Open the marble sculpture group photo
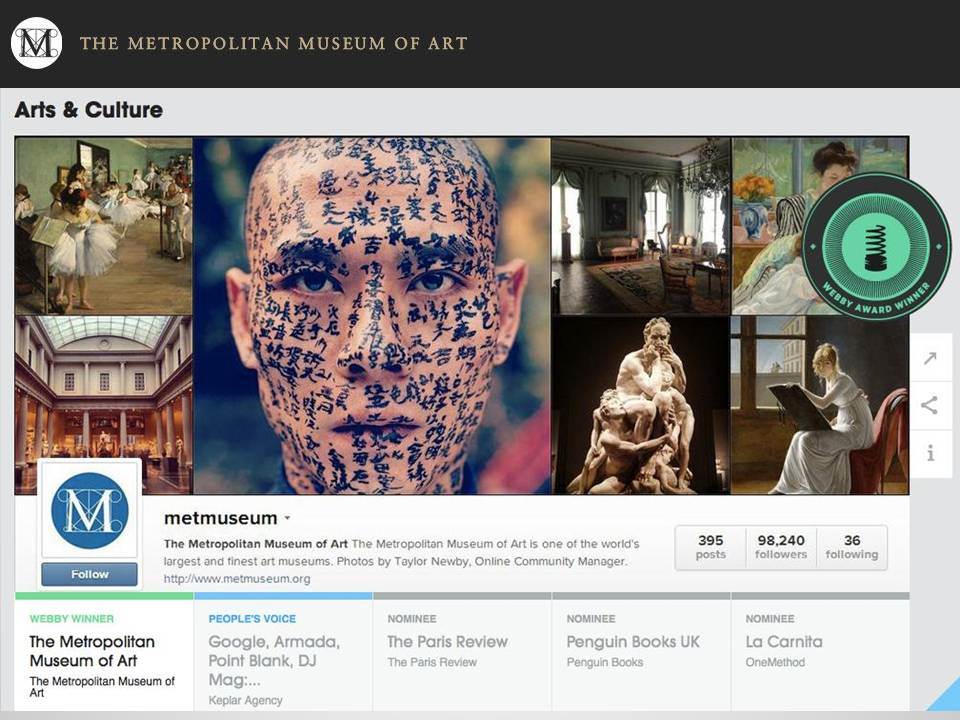This screenshot has width=960, height=720. click(x=641, y=405)
